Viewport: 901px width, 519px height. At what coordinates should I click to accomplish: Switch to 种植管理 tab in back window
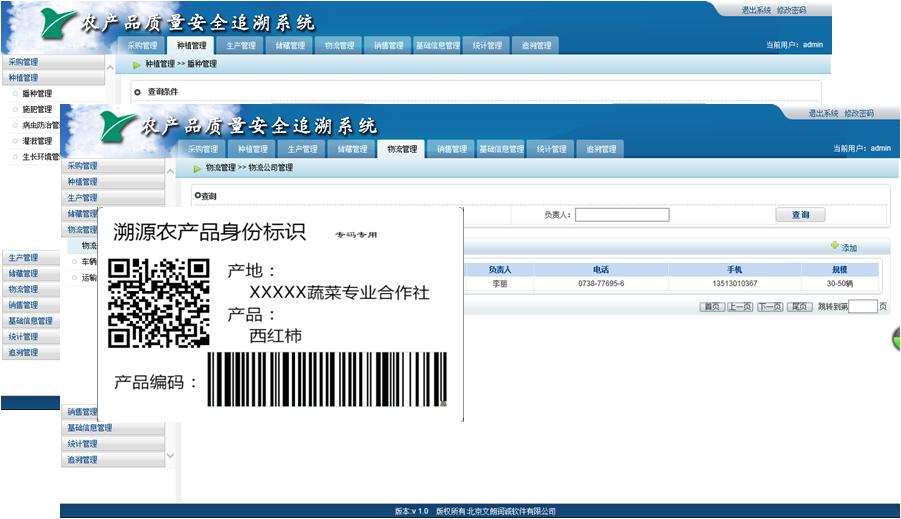point(191,46)
